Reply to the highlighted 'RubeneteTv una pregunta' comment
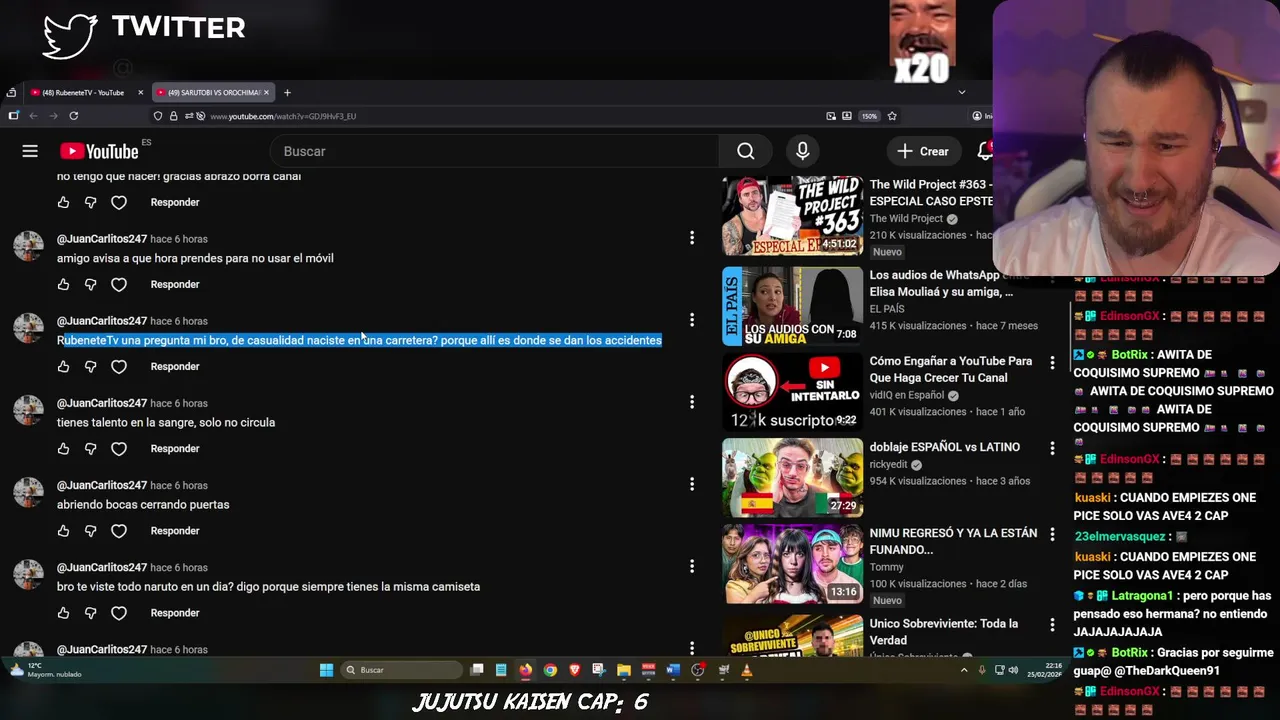1280x720 pixels. coord(175,366)
